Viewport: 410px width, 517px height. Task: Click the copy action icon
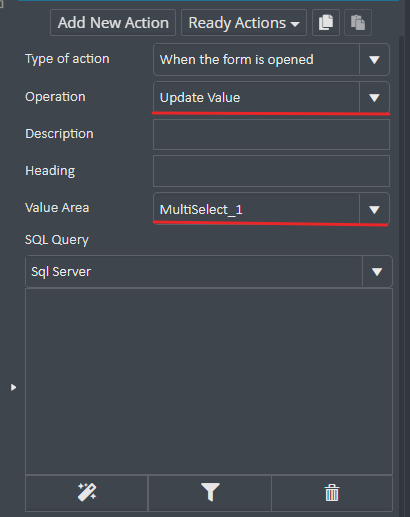[x=326, y=23]
